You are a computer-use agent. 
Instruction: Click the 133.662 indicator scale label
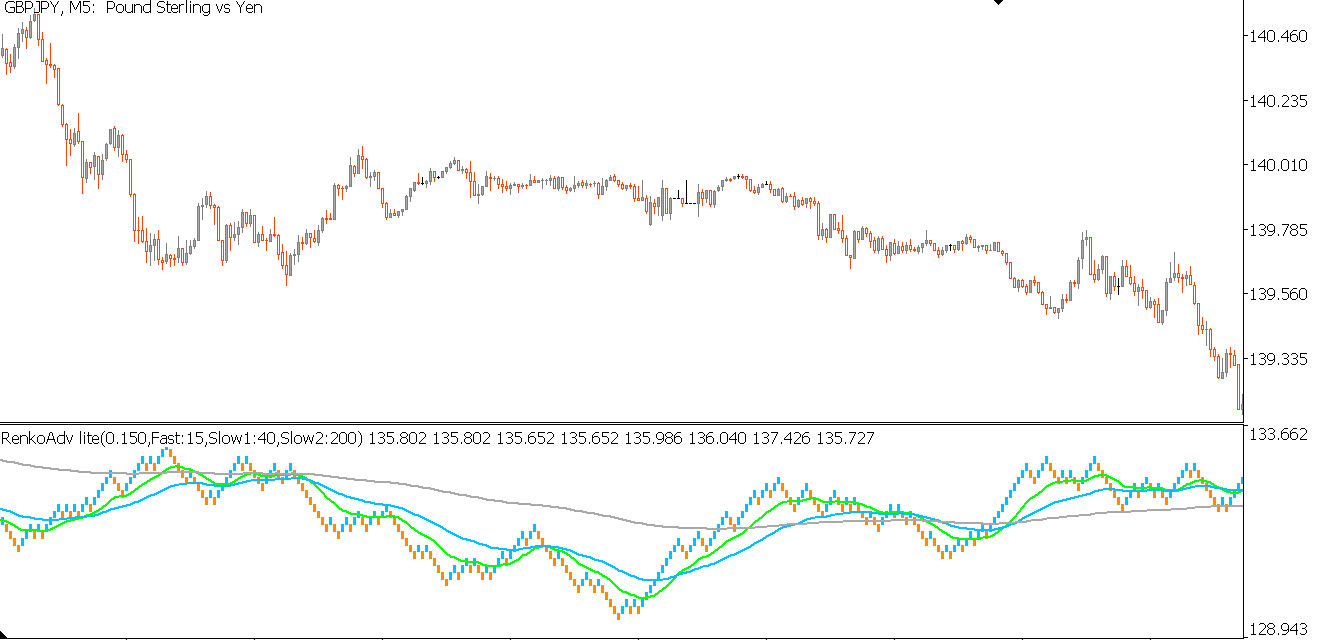coord(1279,434)
